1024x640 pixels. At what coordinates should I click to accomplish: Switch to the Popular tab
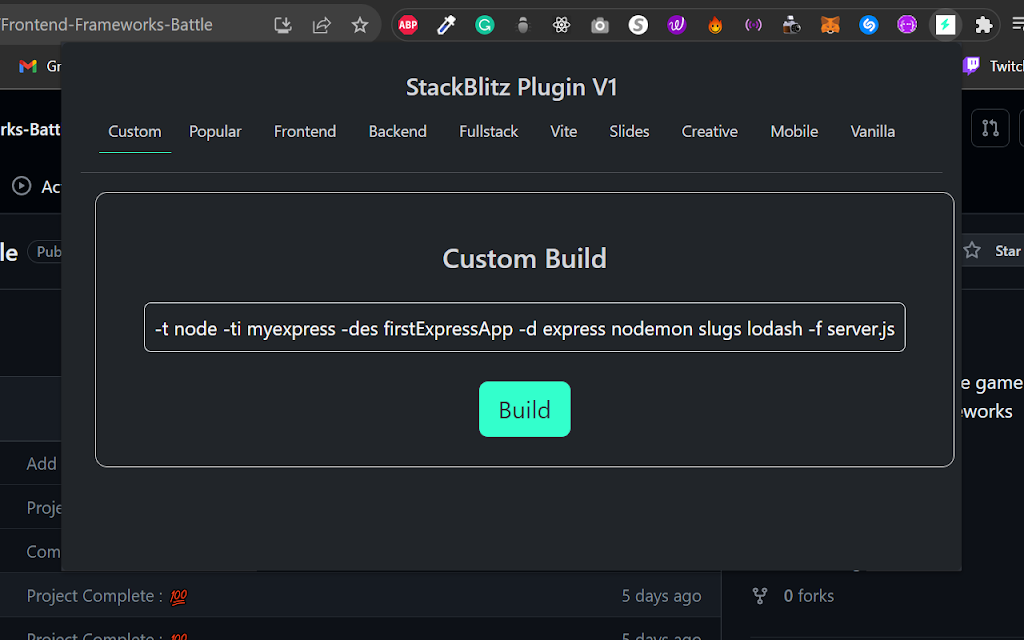pos(215,131)
